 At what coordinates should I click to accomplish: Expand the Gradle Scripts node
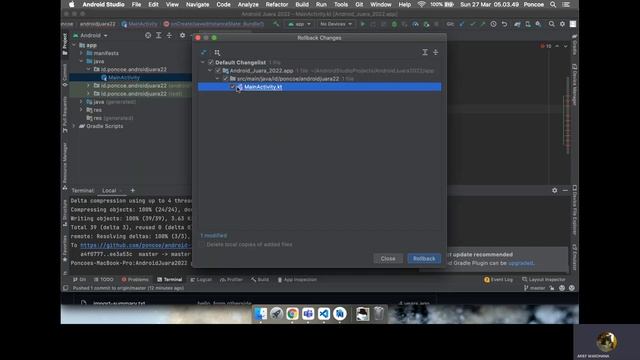point(74,126)
